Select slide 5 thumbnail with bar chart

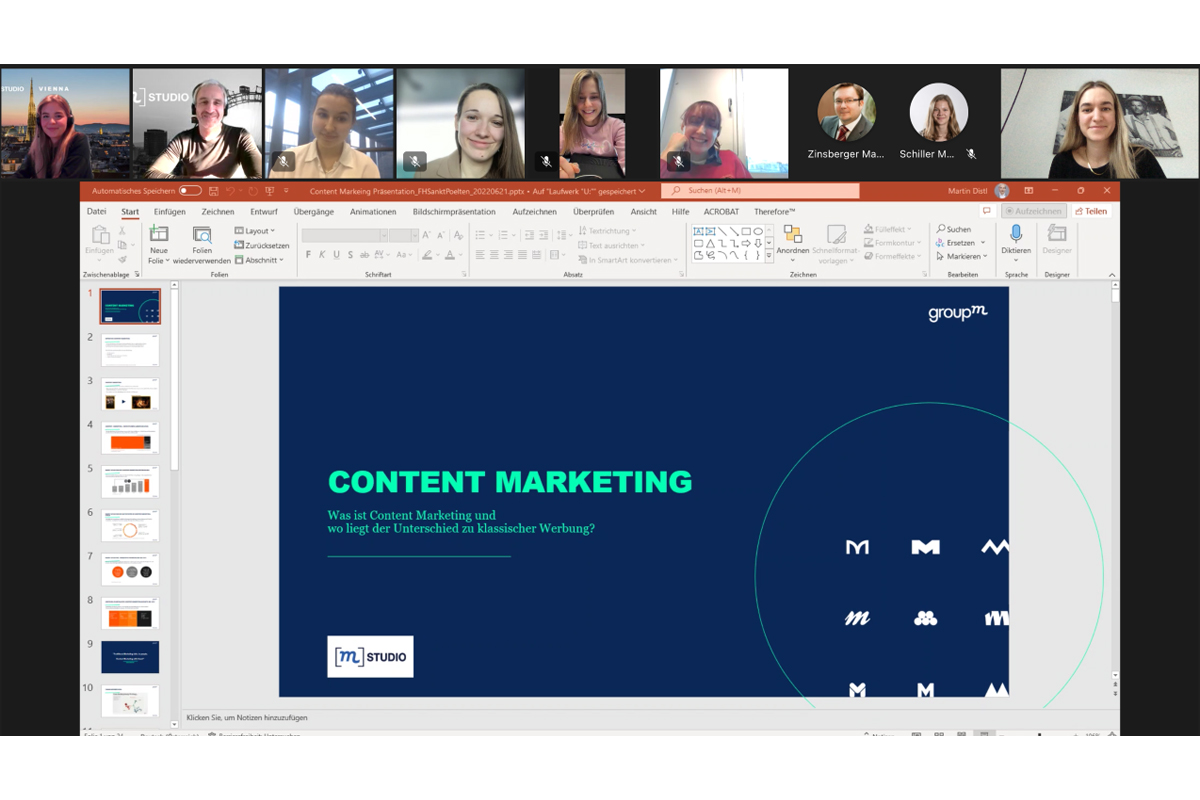pyautogui.click(x=130, y=482)
